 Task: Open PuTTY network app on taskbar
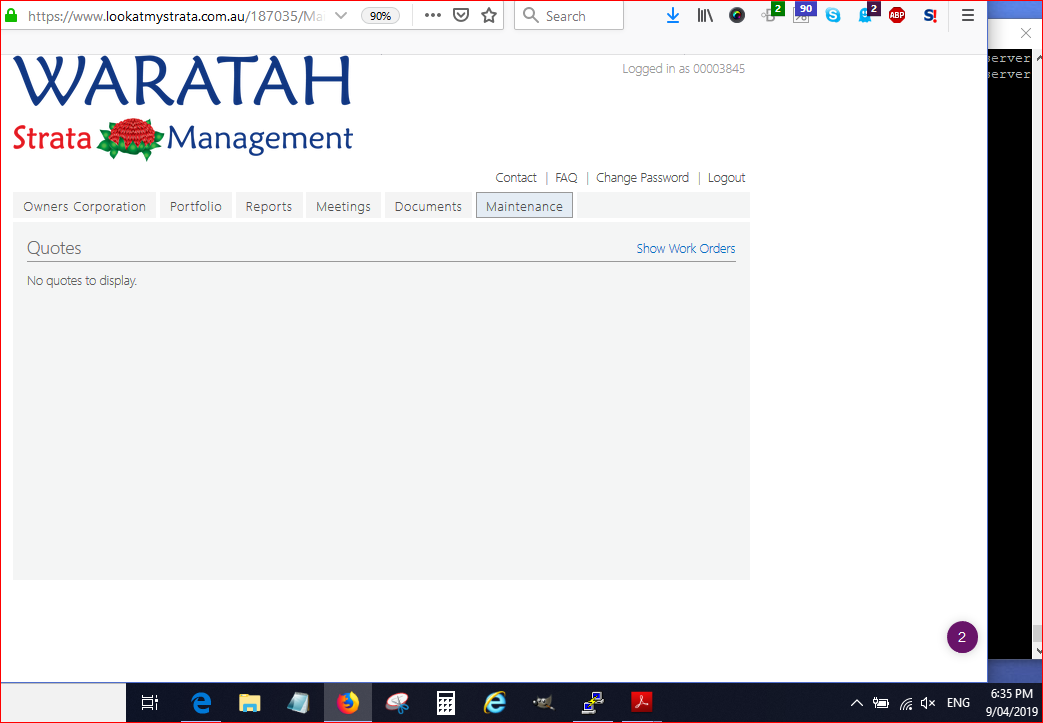click(x=592, y=702)
